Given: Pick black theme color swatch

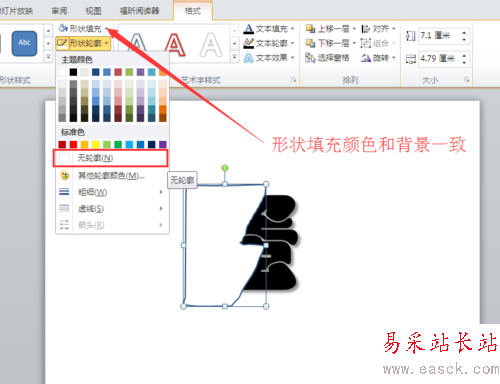Looking at the screenshot, I should pos(73,72).
